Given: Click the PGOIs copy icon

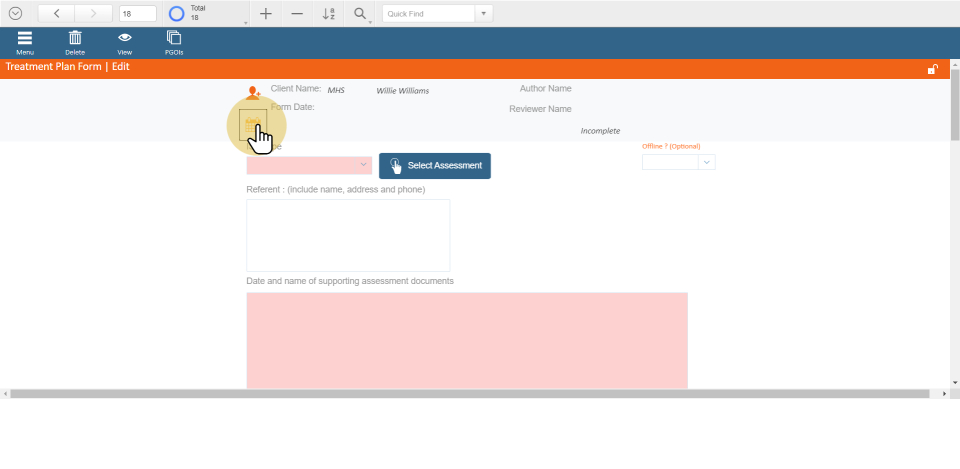Looking at the screenshot, I should point(174,38).
